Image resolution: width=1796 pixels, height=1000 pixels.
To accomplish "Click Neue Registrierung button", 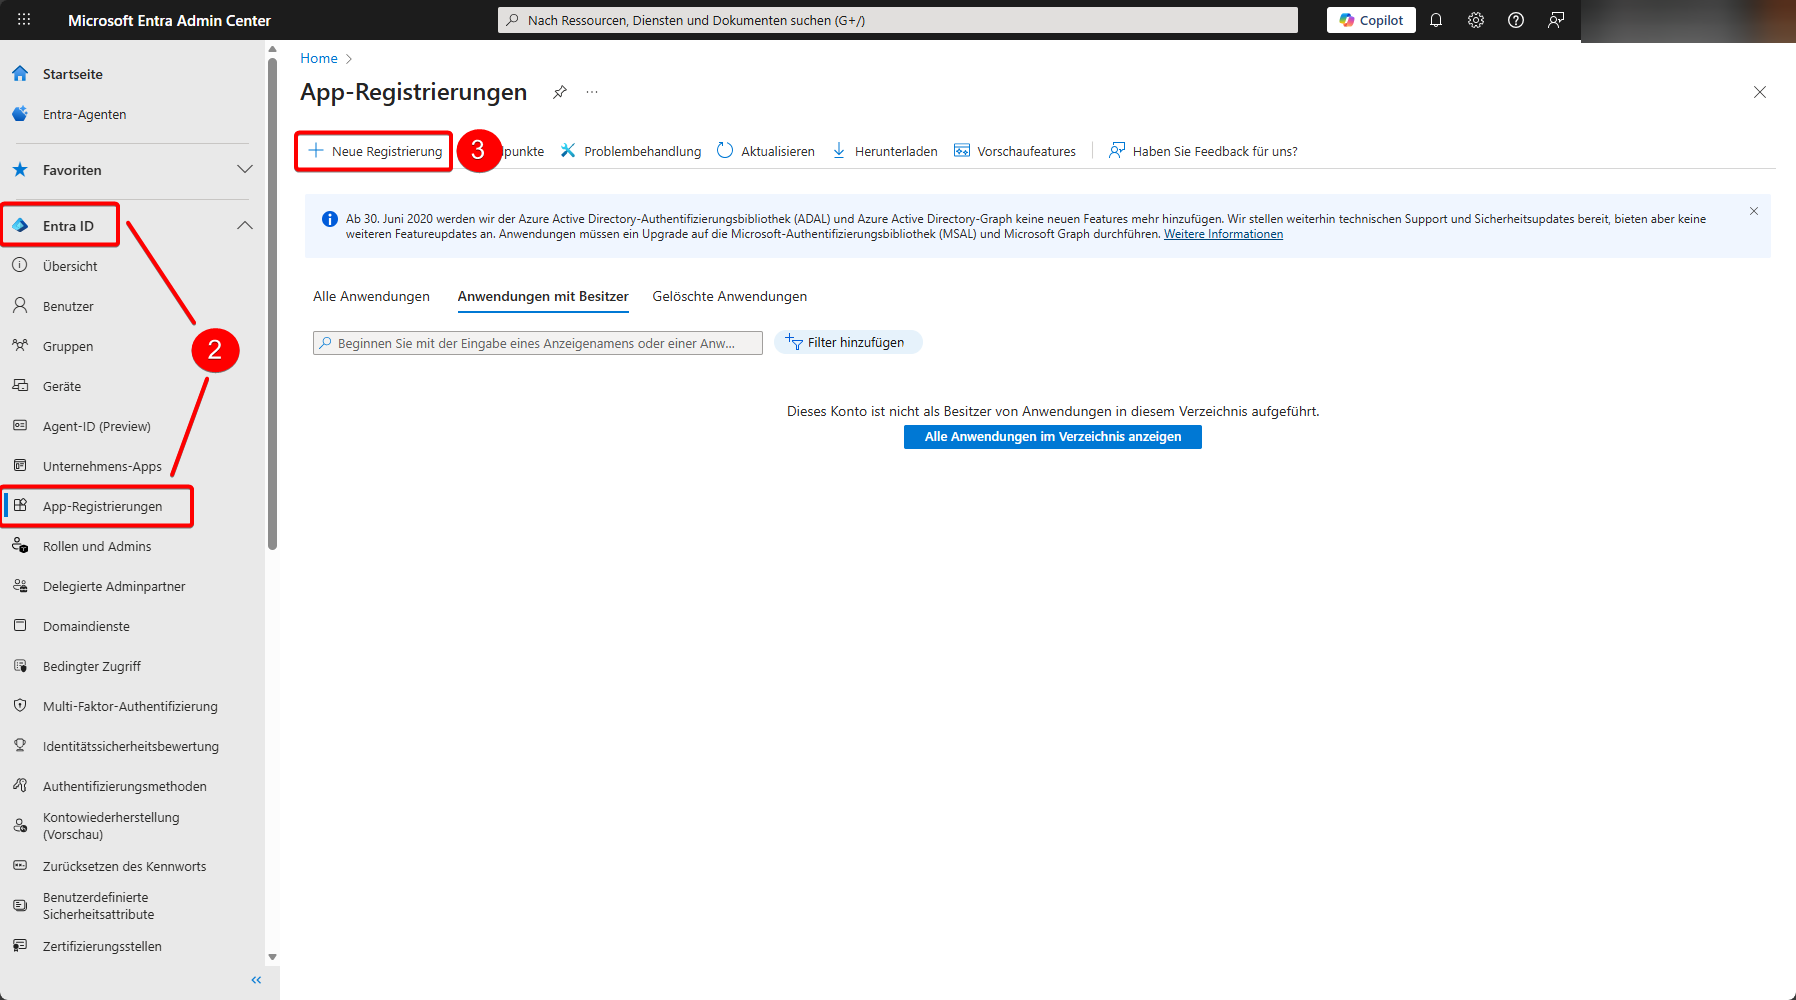I will [375, 151].
